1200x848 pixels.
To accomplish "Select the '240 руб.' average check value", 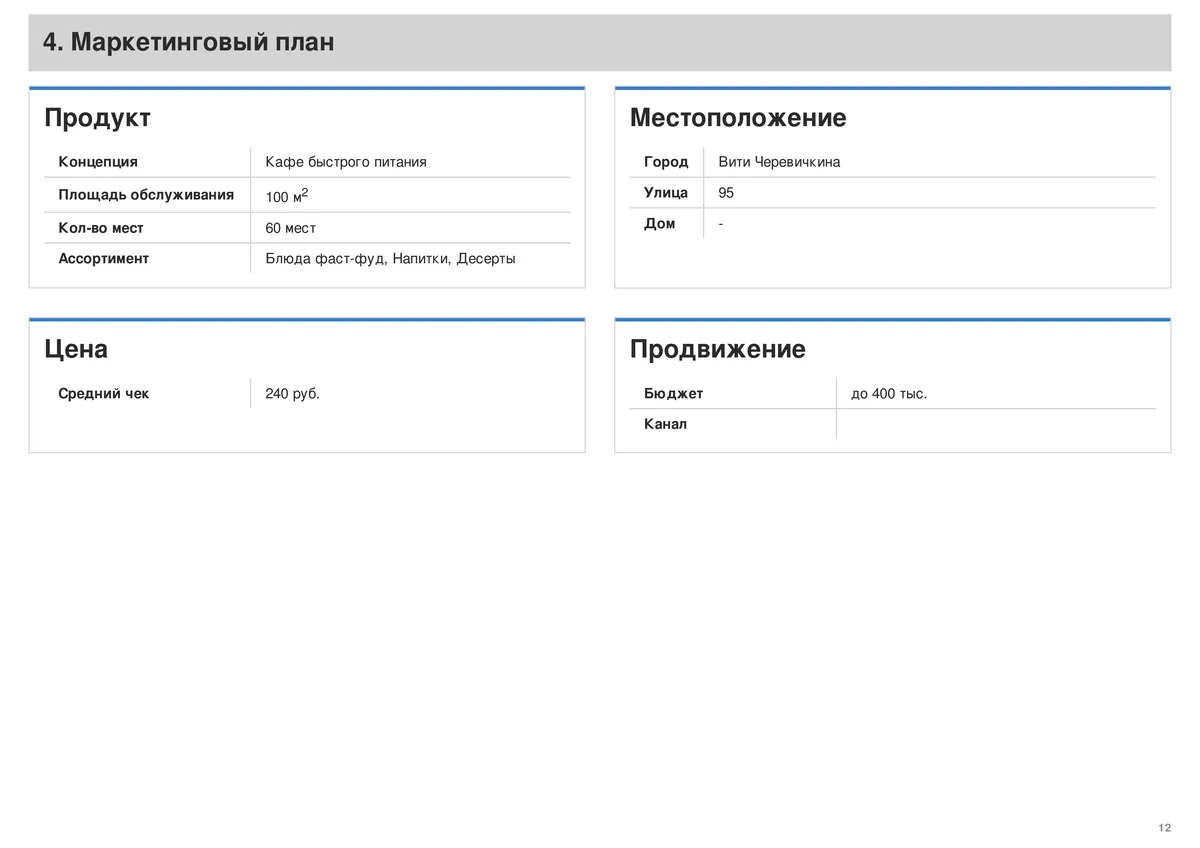I will 292,394.
